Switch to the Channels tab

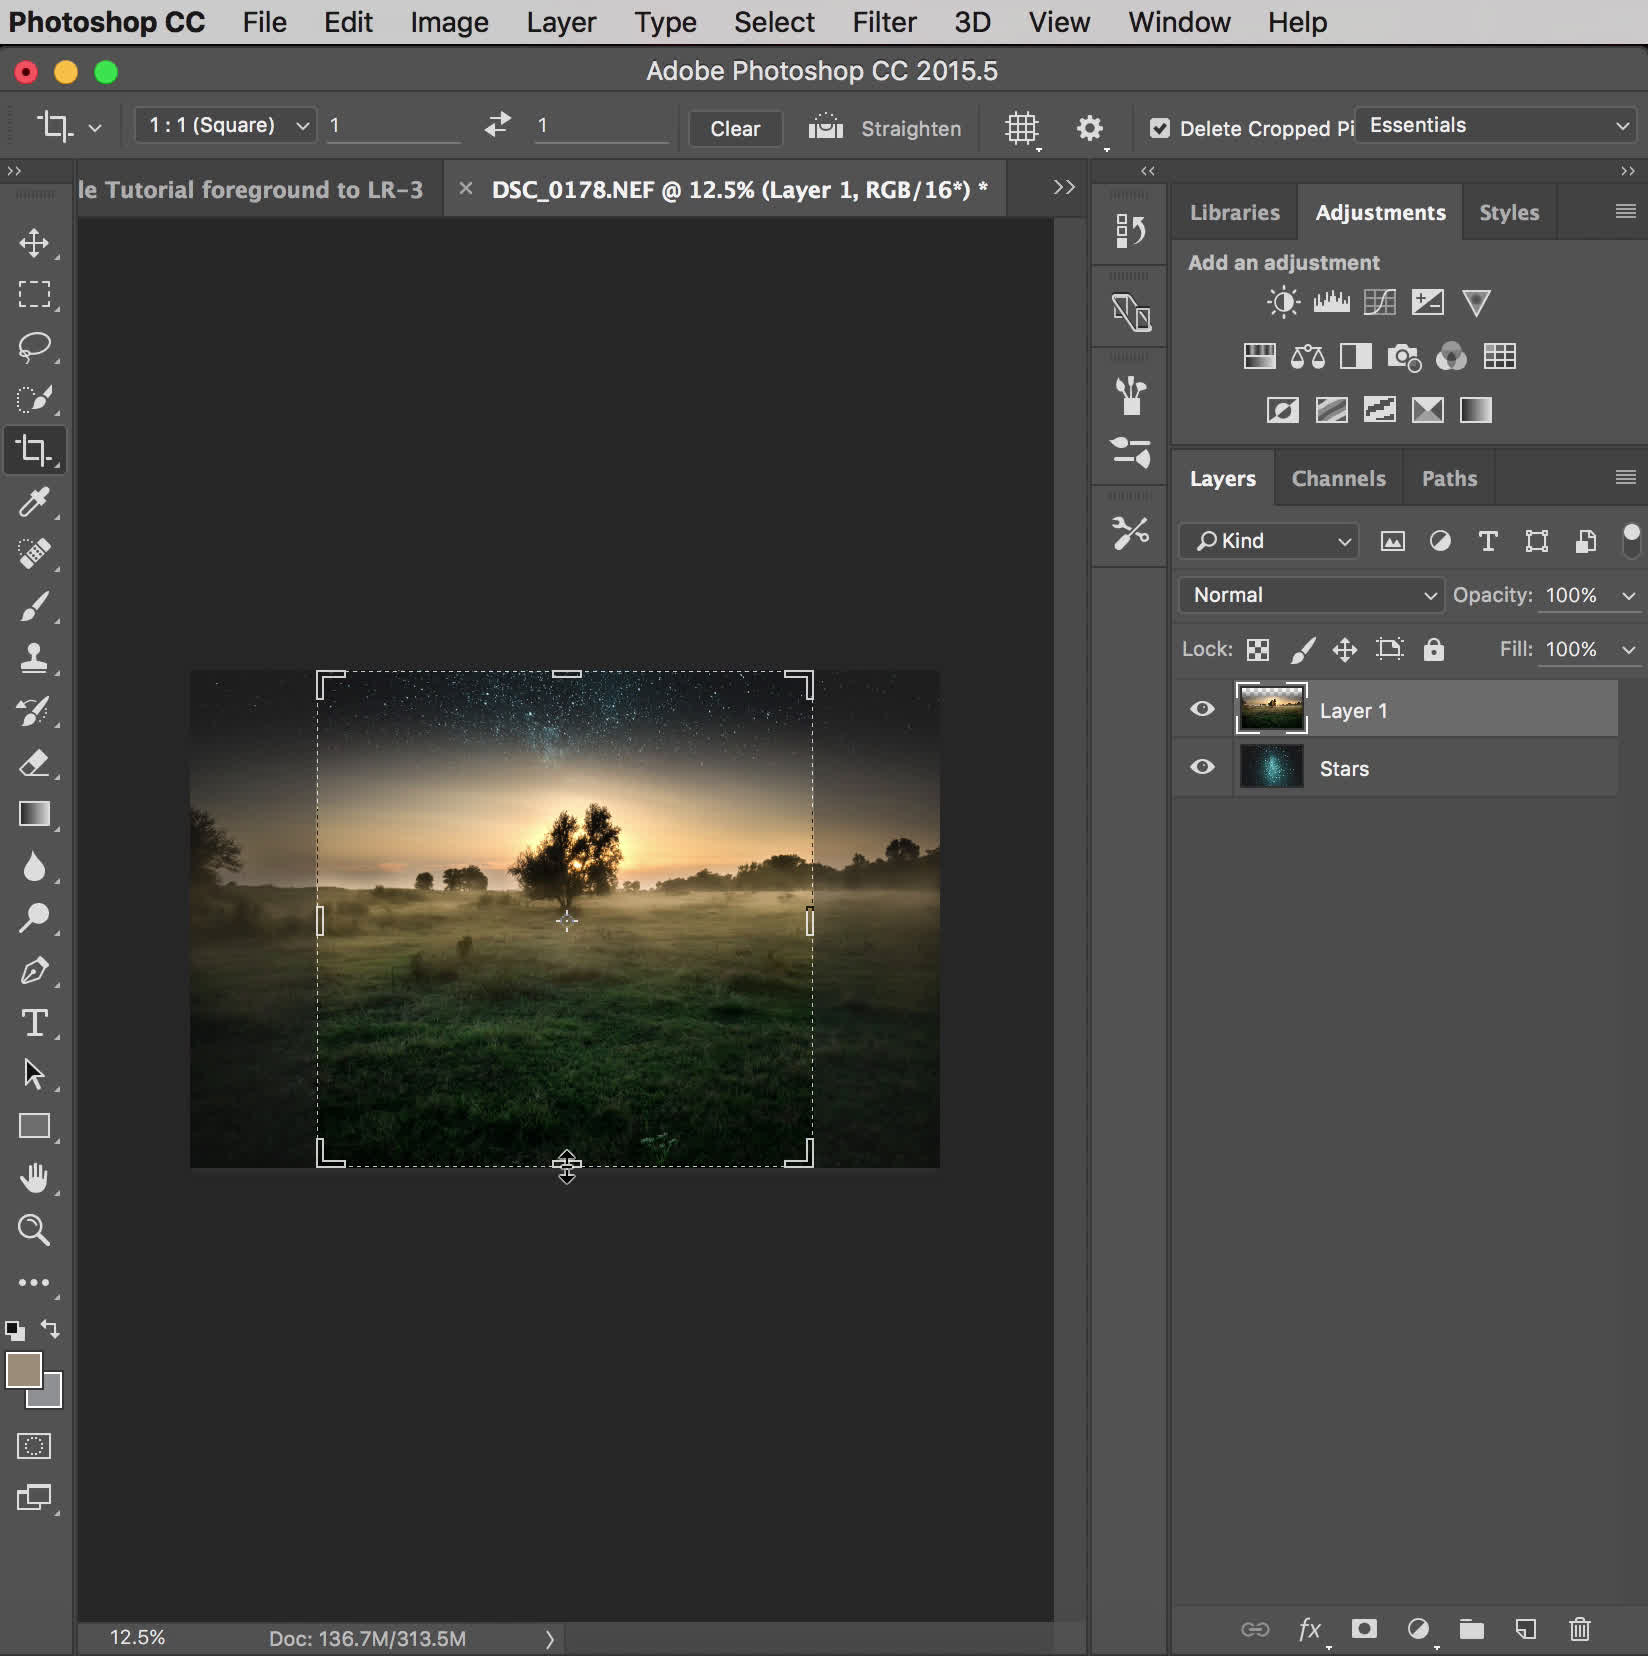click(1338, 479)
